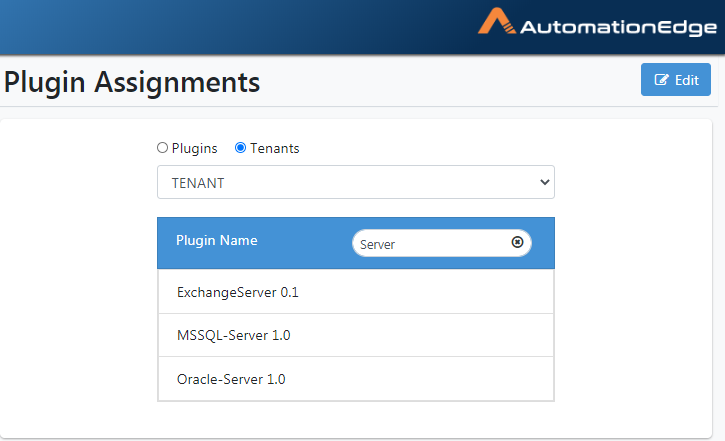Click the Tenants radio label text
The width and height of the screenshot is (725, 441).
(x=275, y=148)
